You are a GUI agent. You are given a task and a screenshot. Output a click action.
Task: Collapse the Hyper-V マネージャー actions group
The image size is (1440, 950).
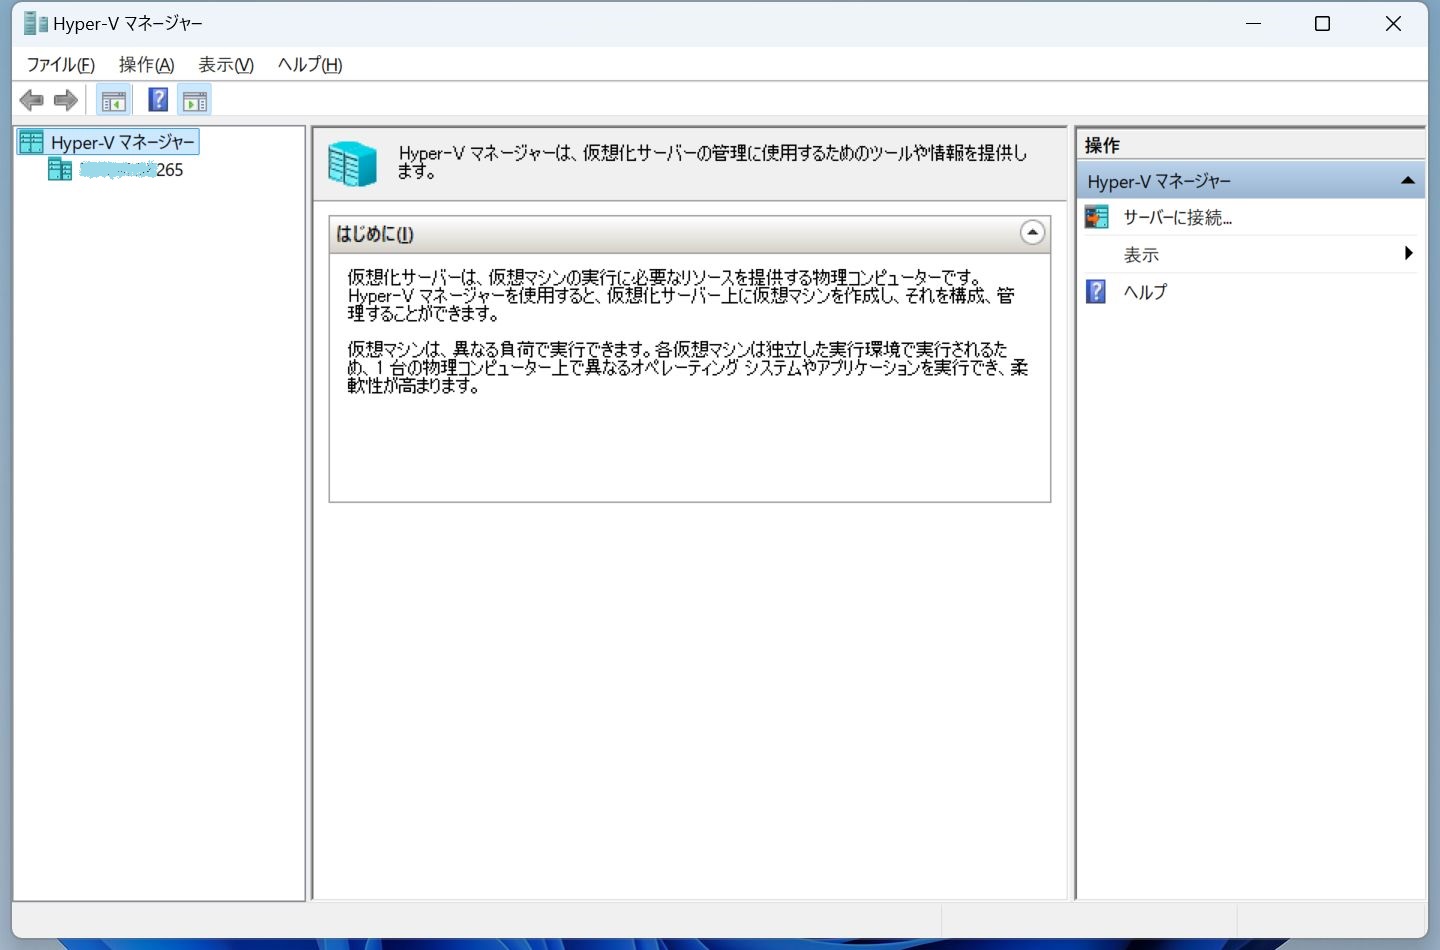(1408, 180)
